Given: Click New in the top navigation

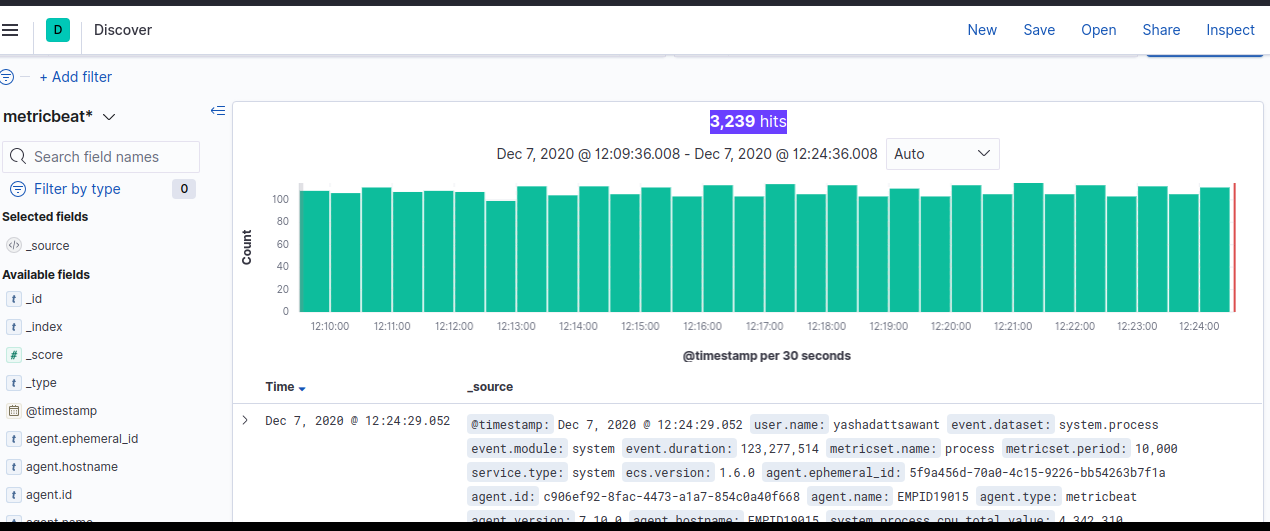Looking at the screenshot, I should click(981, 30).
